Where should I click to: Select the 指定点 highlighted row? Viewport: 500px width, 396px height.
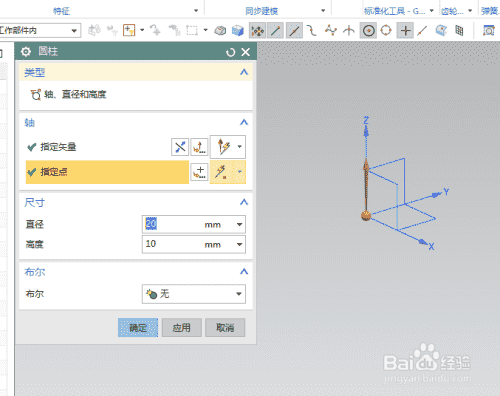[107, 172]
